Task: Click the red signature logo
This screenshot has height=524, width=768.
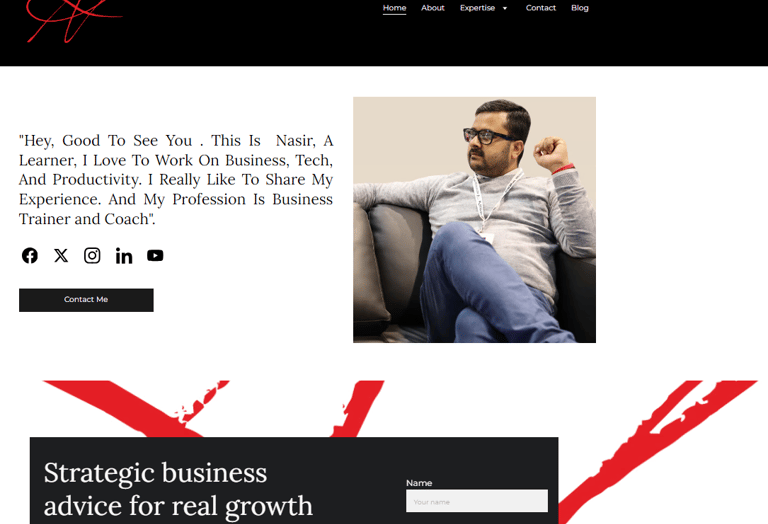Action: [x=73, y=21]
